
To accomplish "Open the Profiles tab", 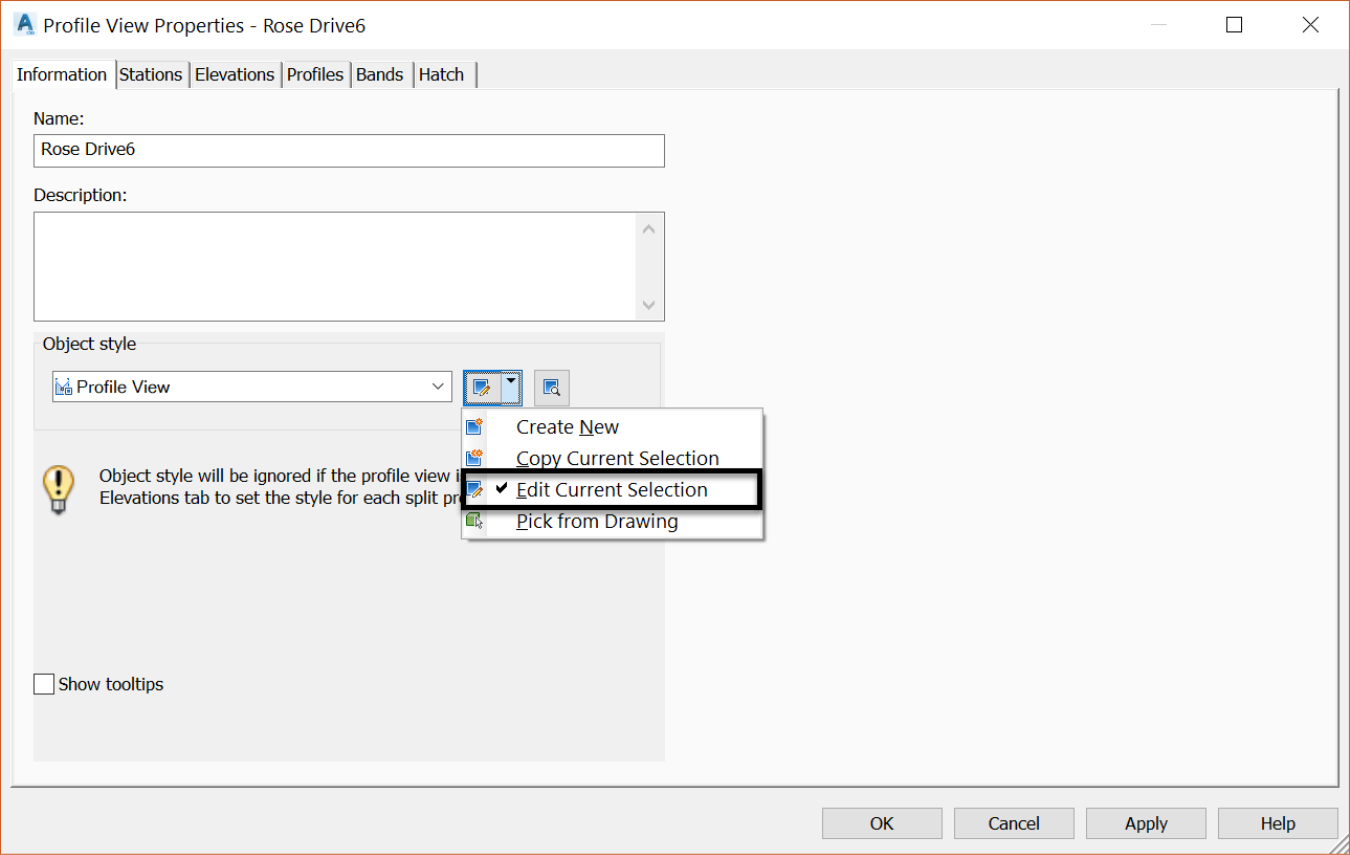I will (x=315, y=75).
